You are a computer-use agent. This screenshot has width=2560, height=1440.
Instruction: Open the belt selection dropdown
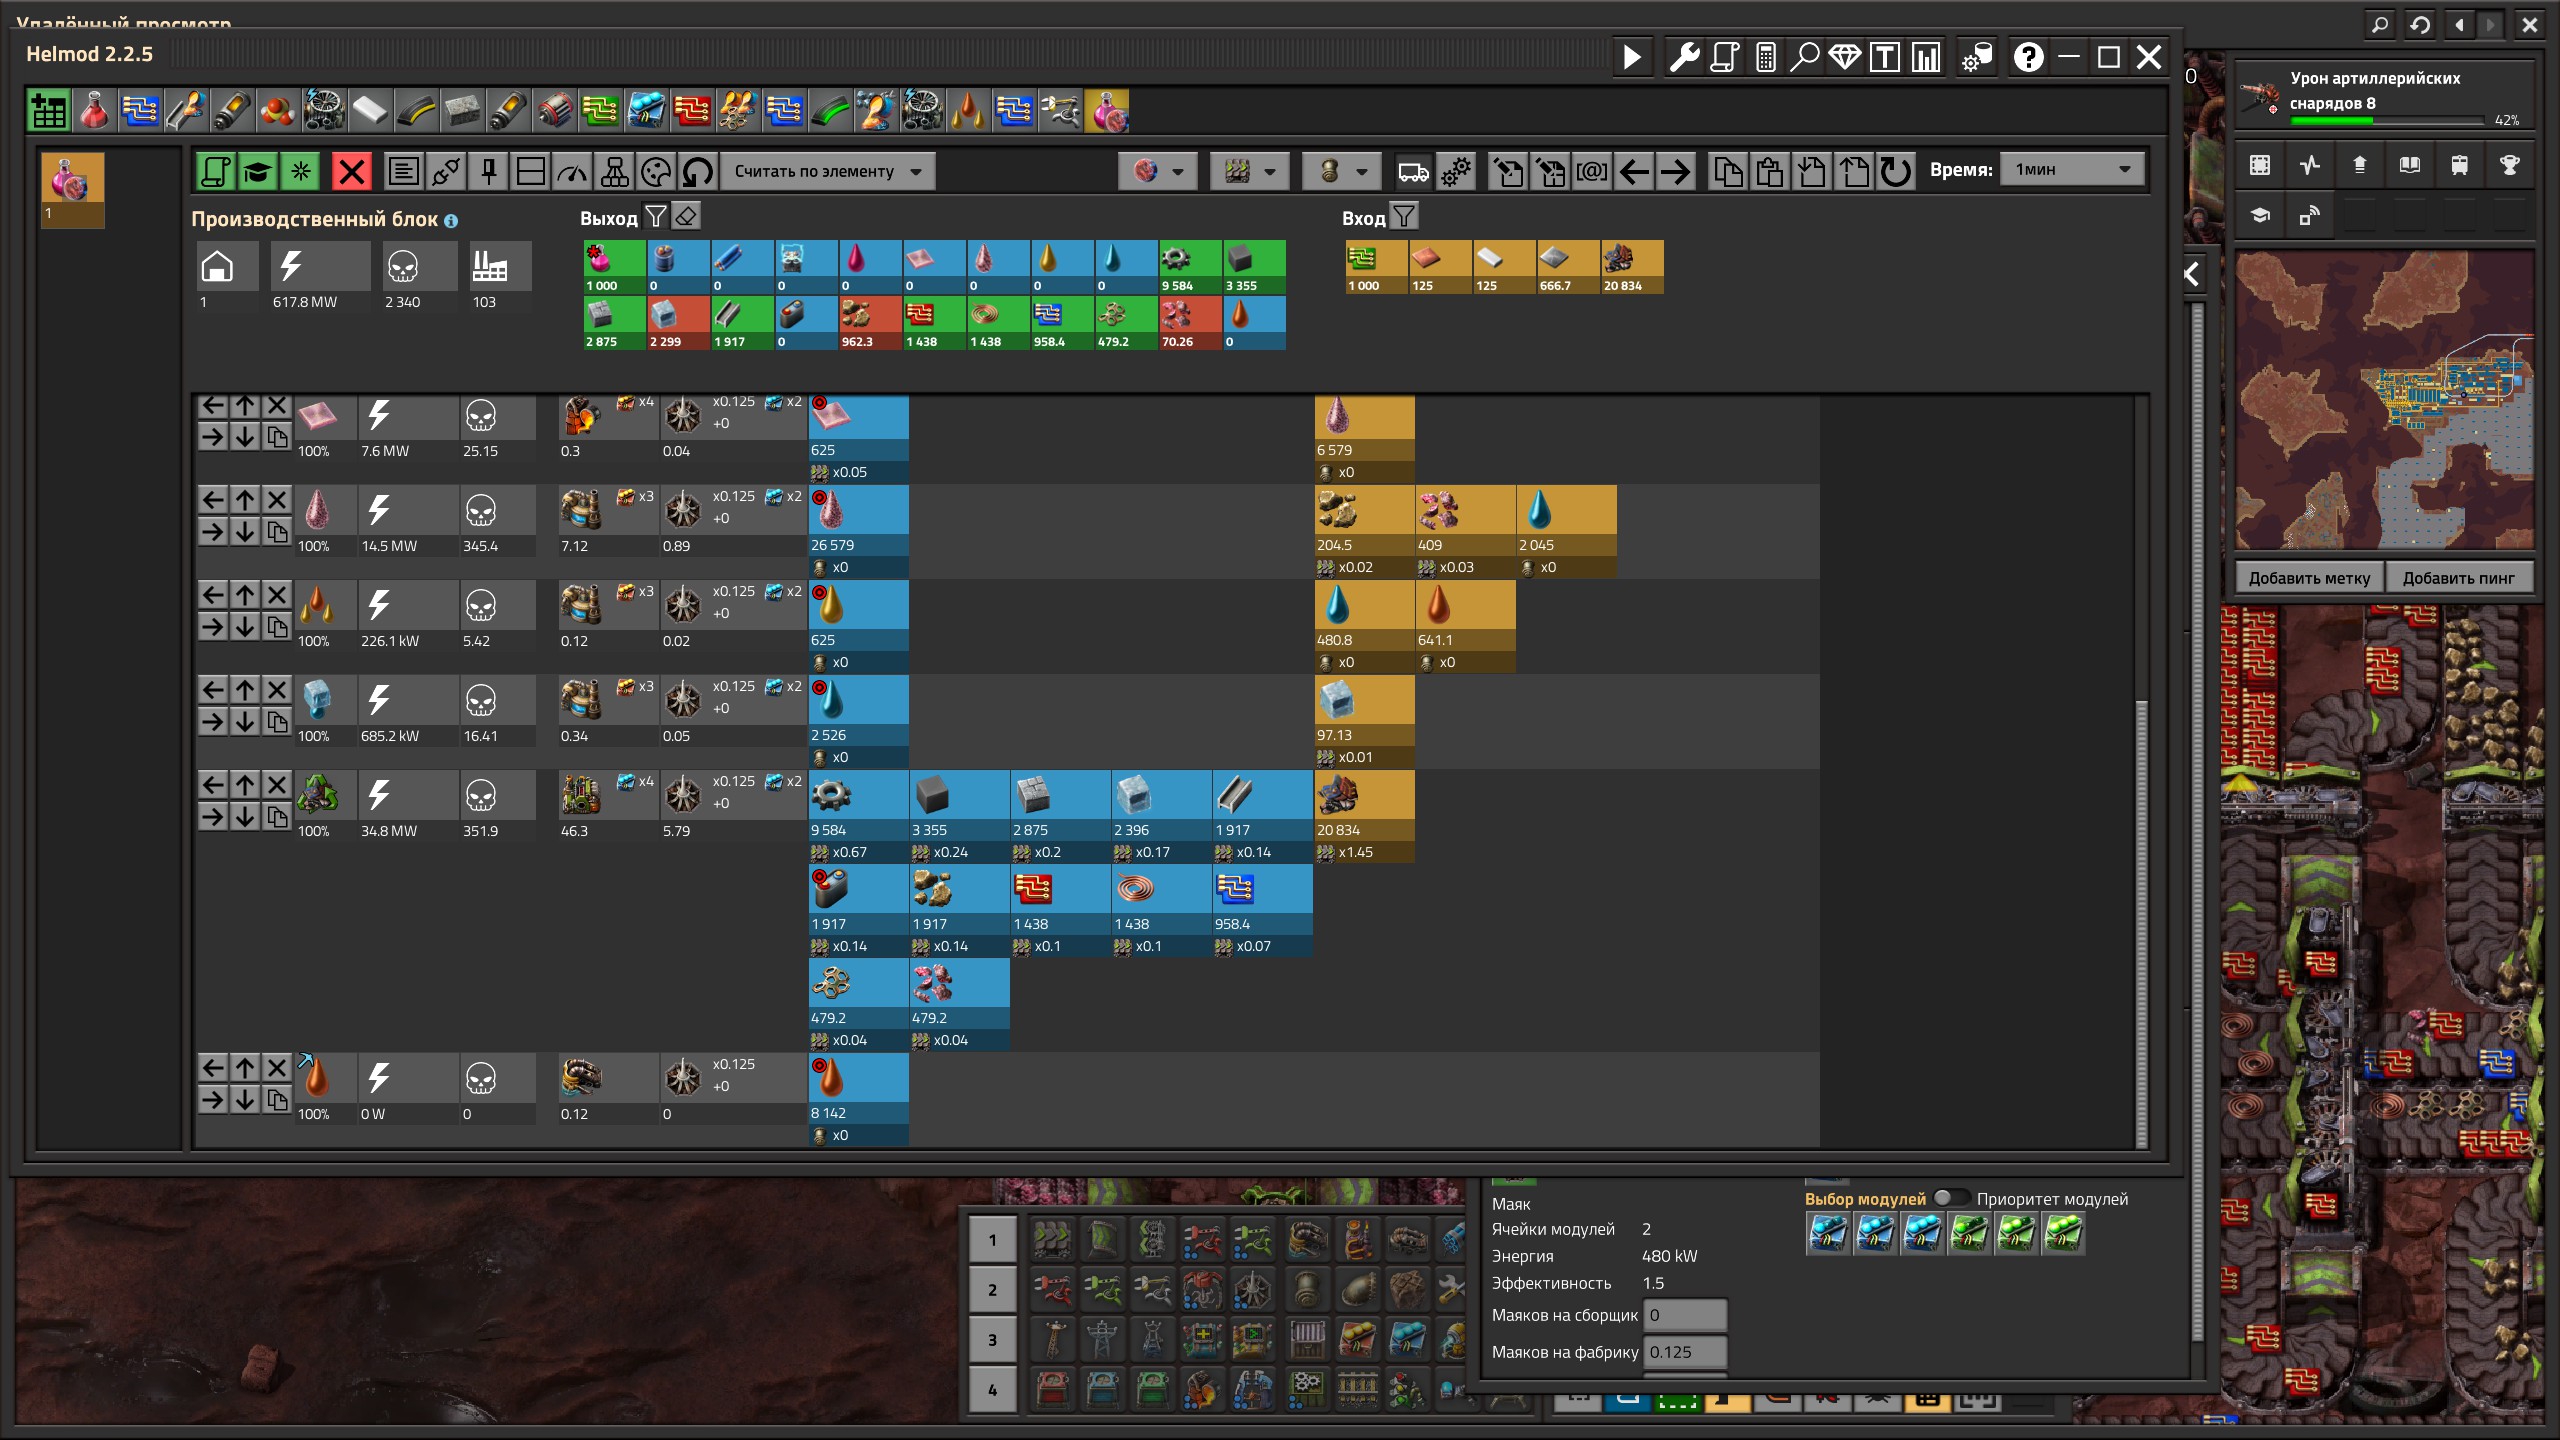pyautogui.click(x=1249, y=172)
